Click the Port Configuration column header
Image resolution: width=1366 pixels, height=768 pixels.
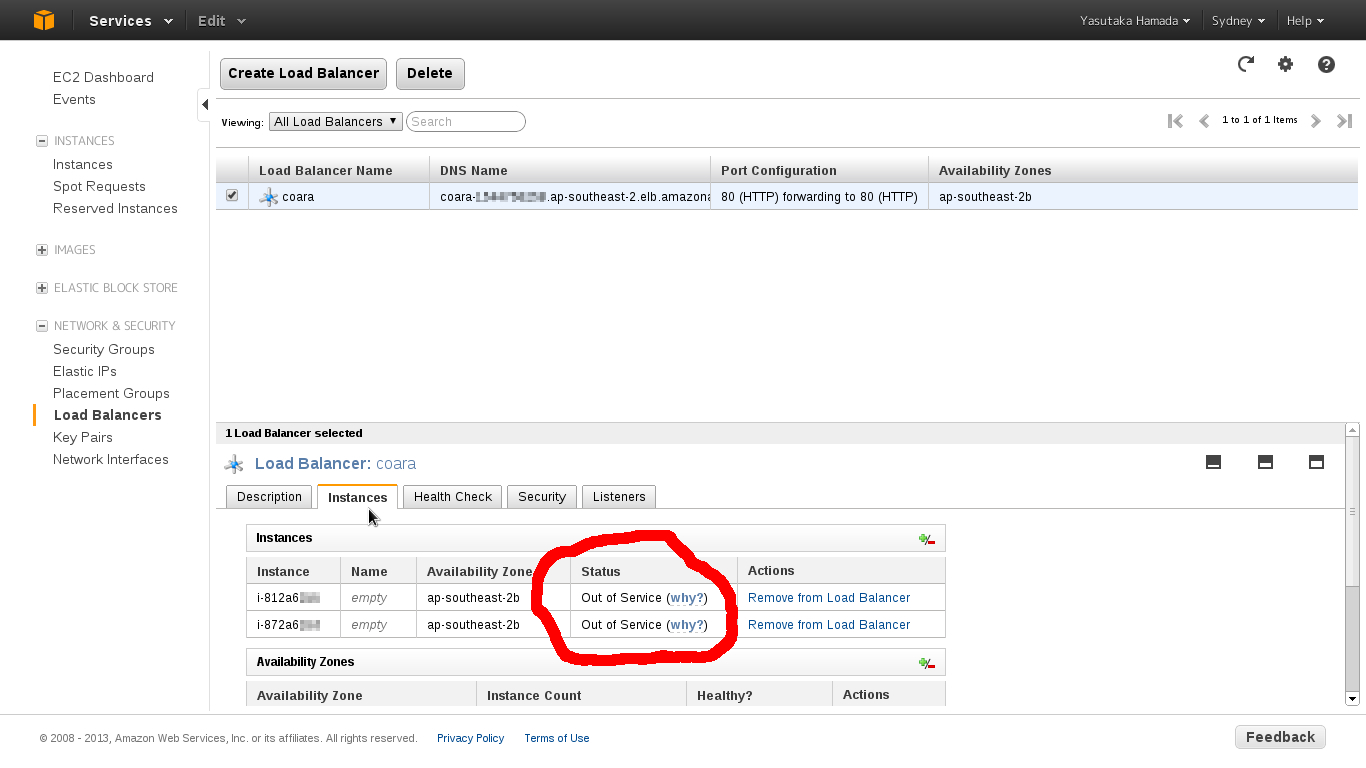pos(819,170)
